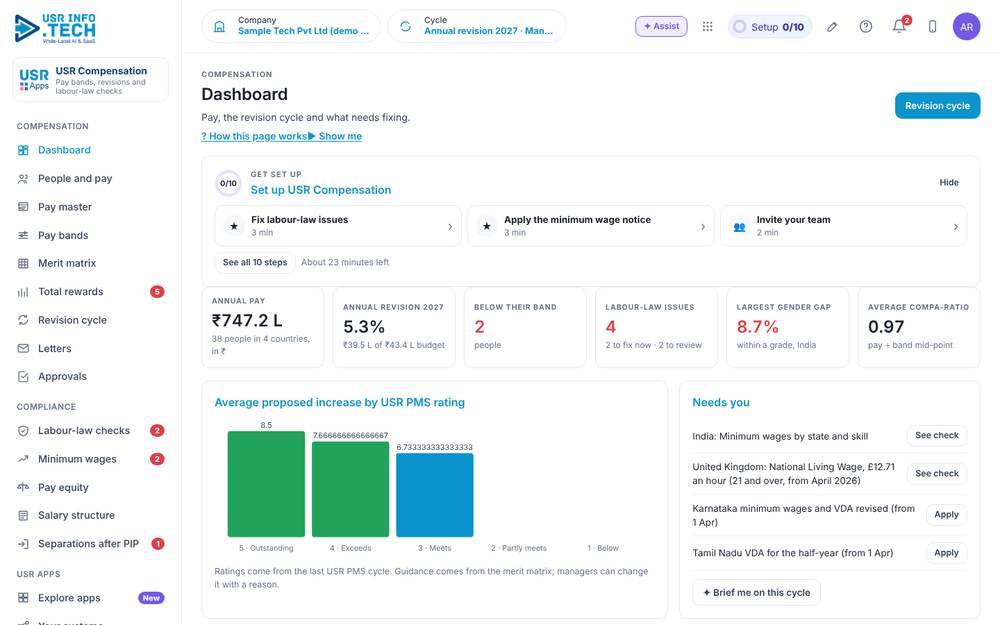Click the Pay bands sidebar icon

[x=23, y=235]
